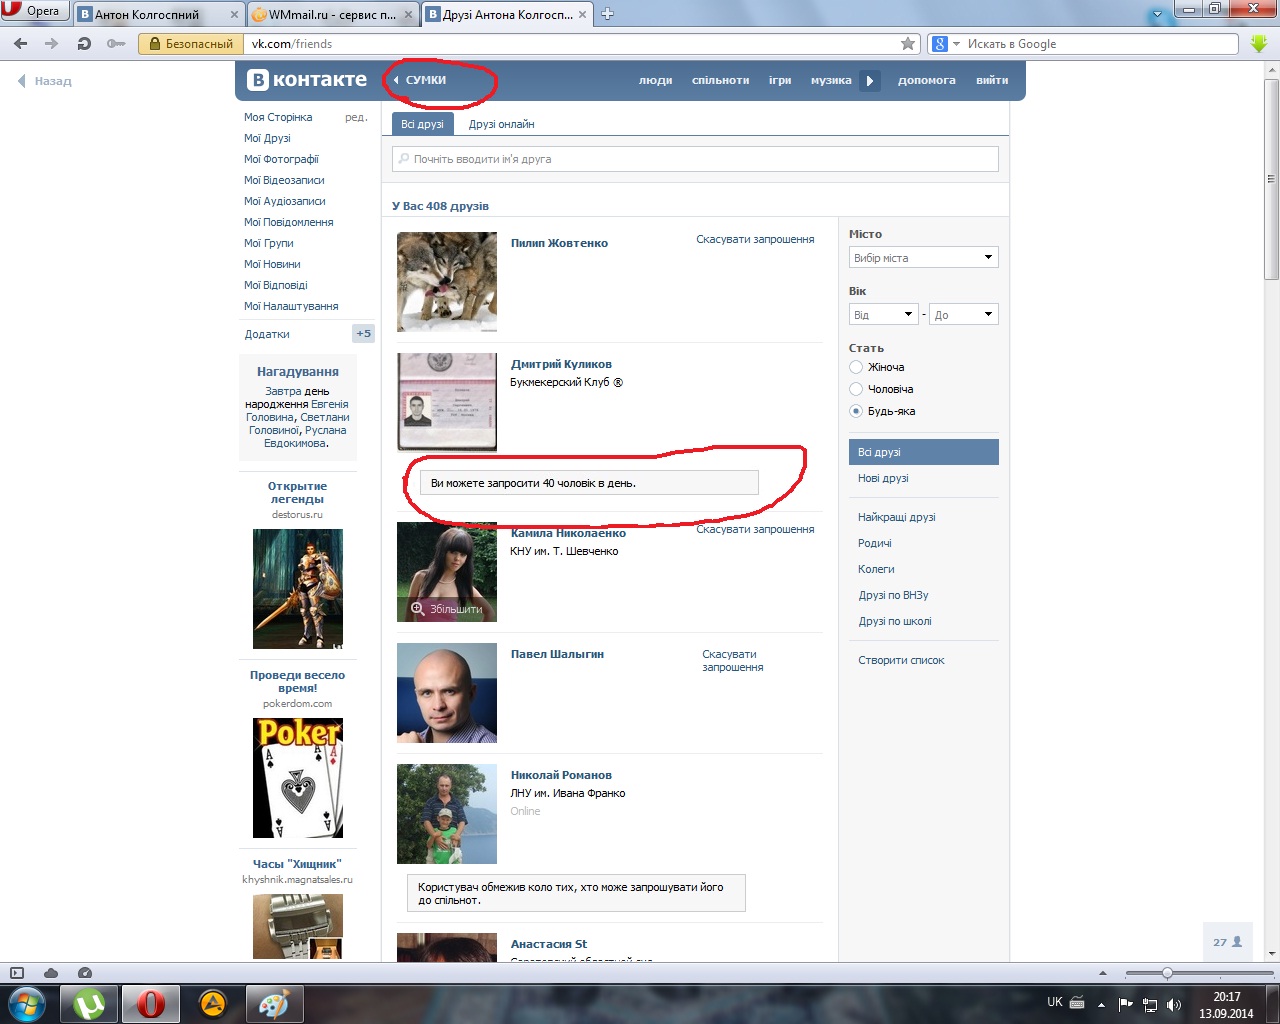1280x1024 pixels.
Task: Toggle the Opera panel button in status bar
Action: 17,973
